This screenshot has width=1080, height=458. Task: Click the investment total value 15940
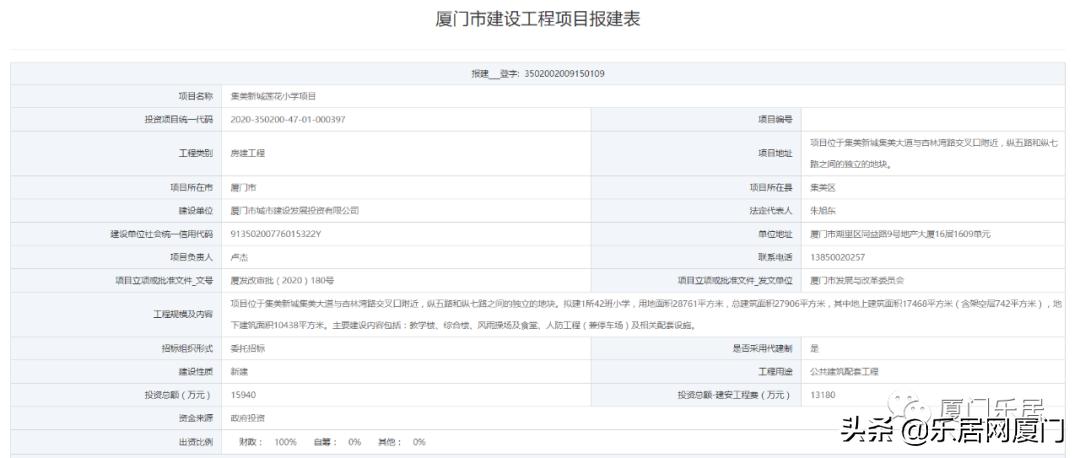click(244, 395)
